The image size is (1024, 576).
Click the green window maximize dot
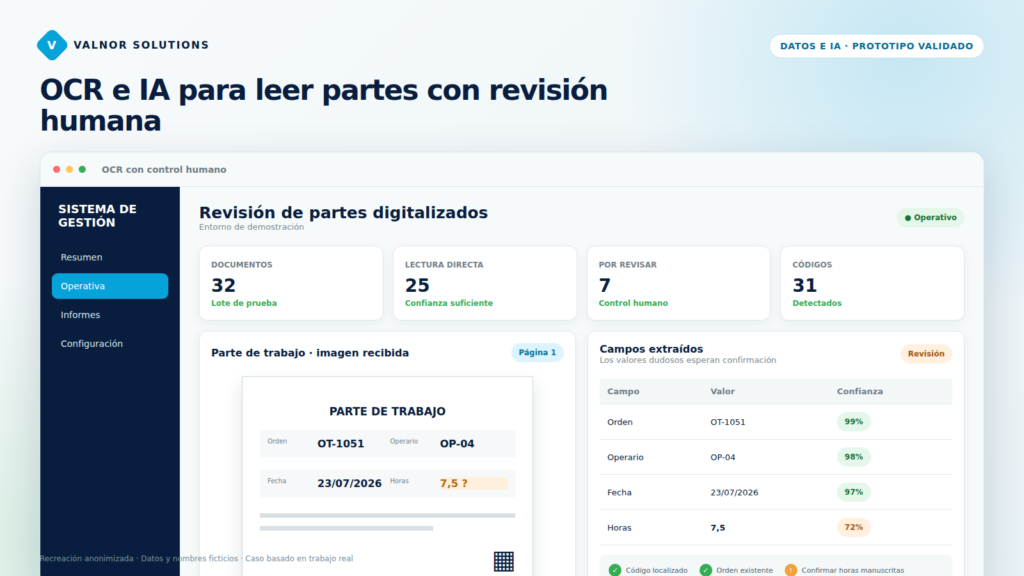point(82,169)
